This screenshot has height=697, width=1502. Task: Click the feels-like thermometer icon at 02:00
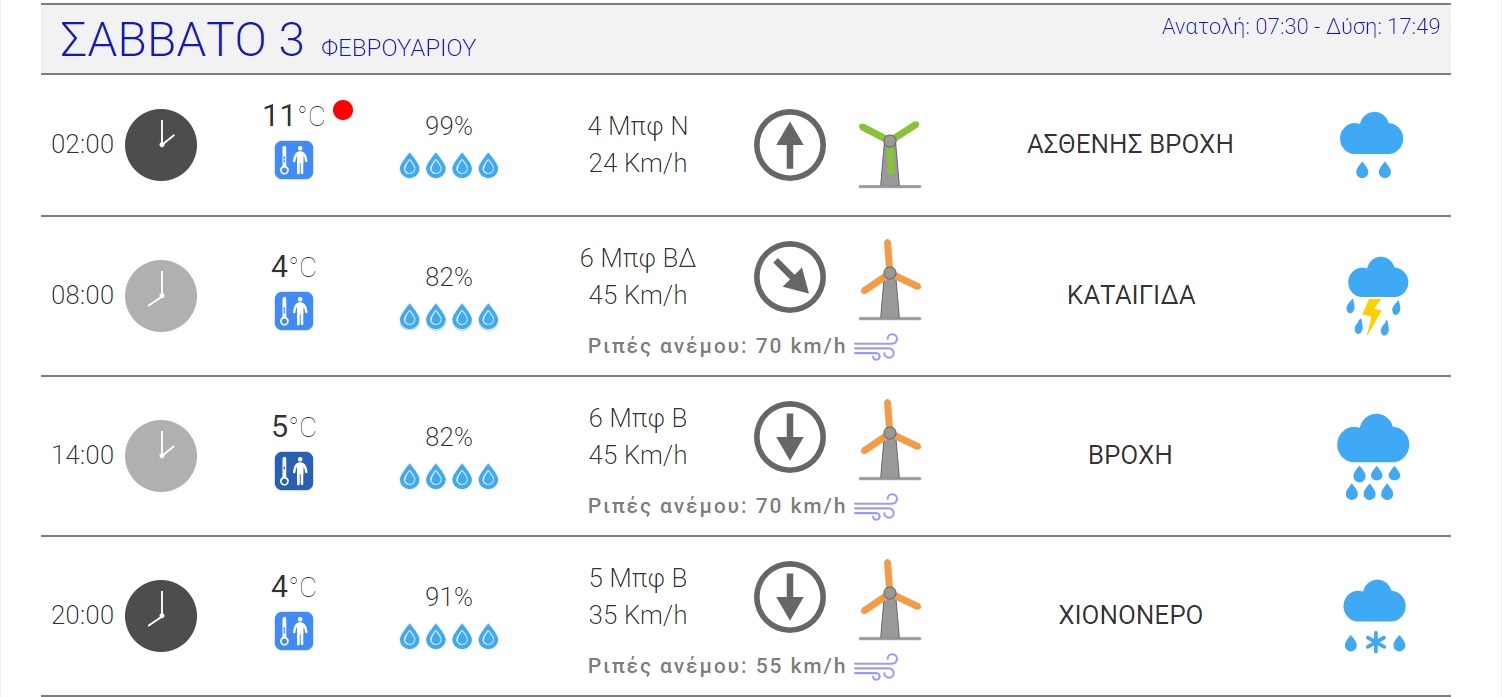click(x=294, y=161)
